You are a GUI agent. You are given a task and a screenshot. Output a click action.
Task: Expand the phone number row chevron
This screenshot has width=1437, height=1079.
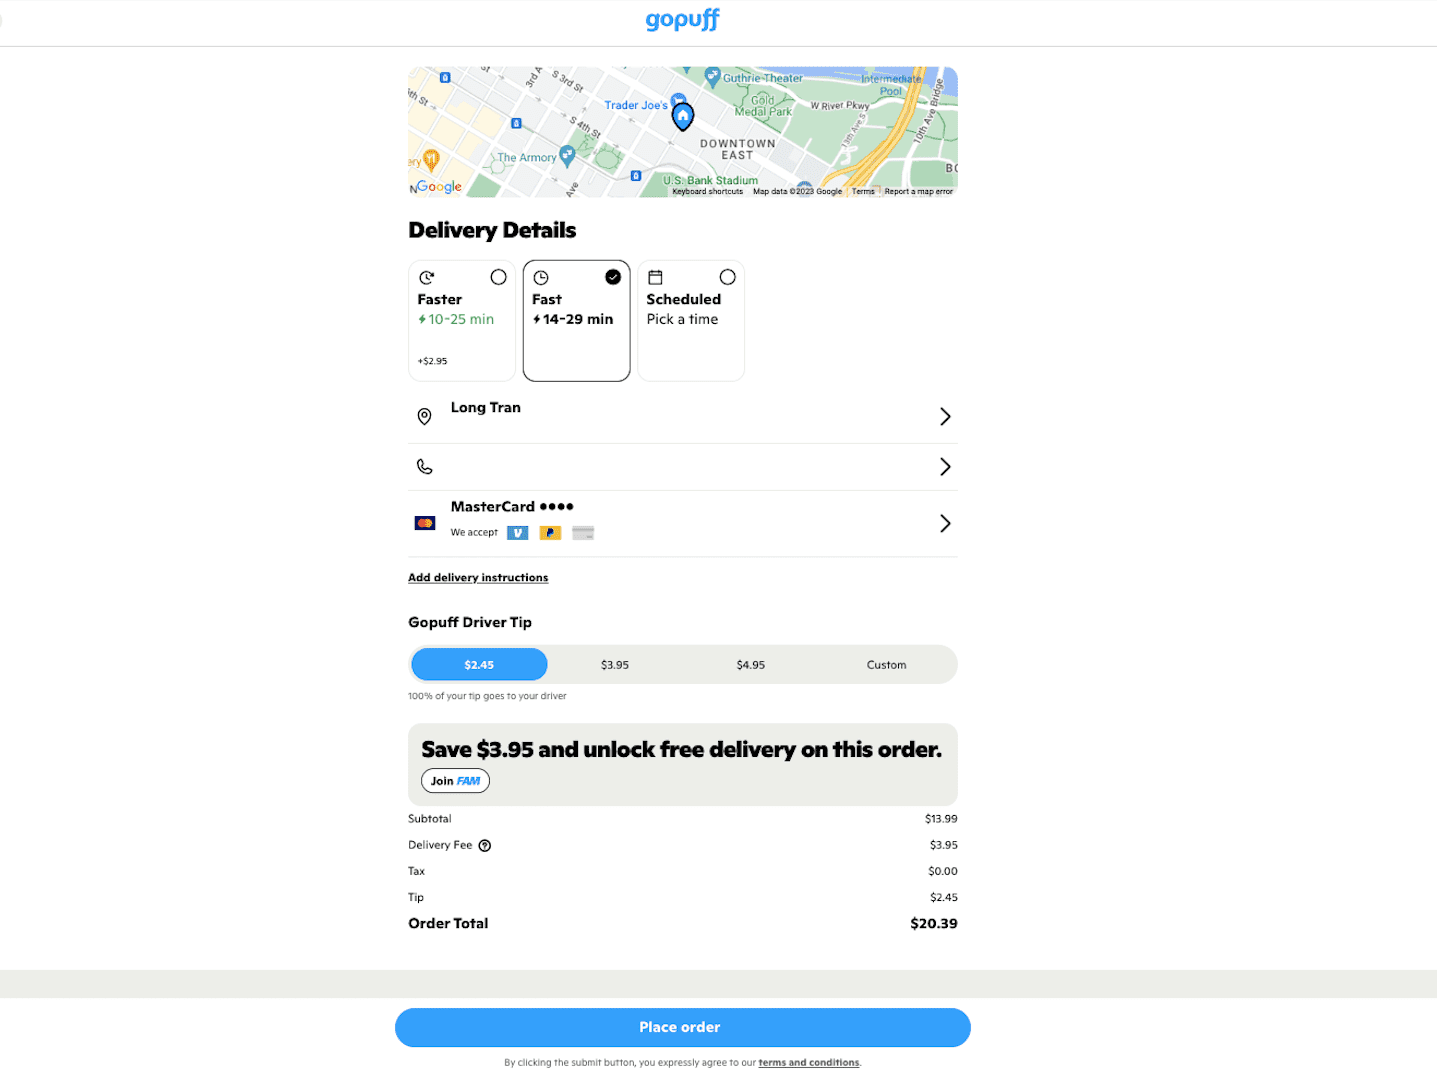[945, 466]
